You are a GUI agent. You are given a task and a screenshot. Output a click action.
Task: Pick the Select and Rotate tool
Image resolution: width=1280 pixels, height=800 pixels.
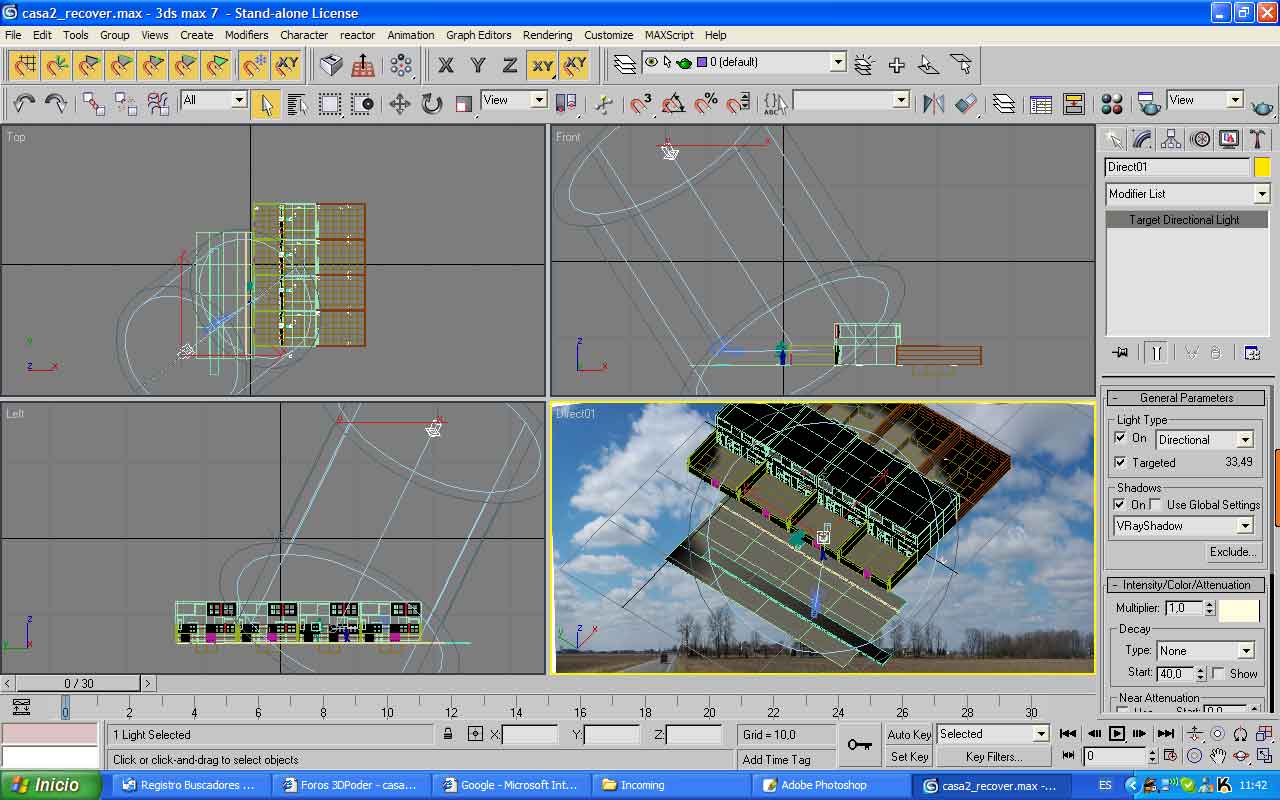coord(432,103)
